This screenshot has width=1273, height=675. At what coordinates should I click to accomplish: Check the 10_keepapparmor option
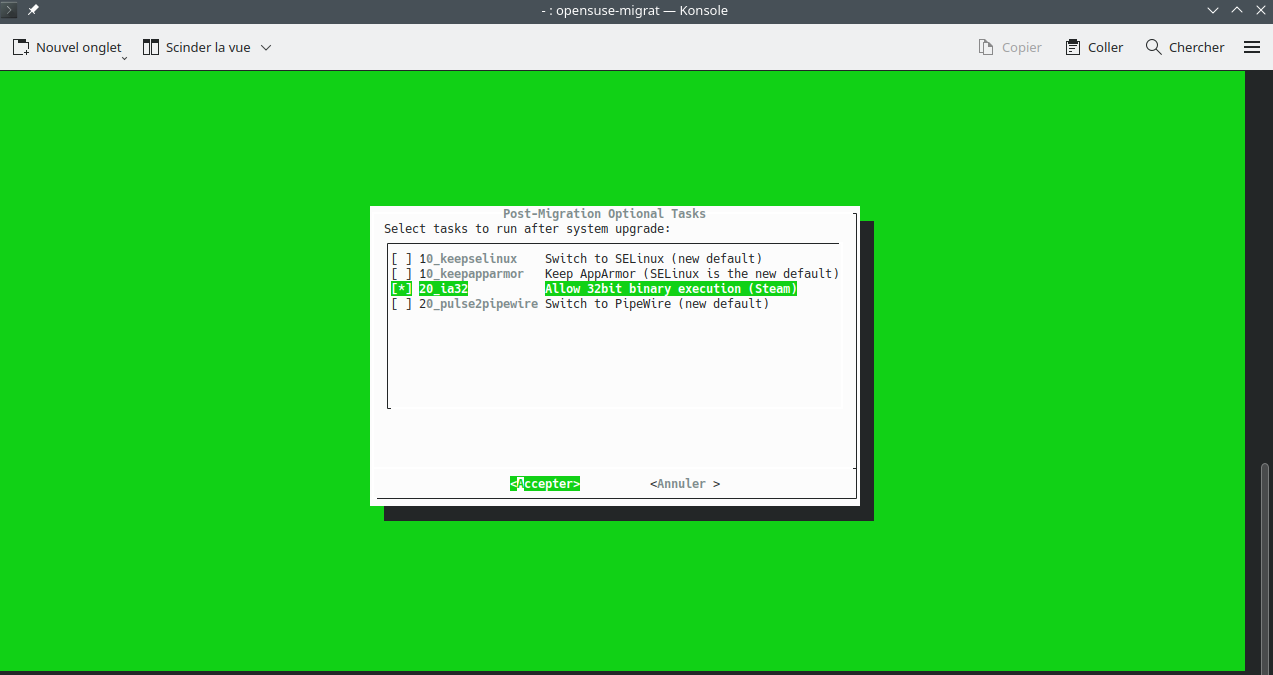(x=401, y=274)
